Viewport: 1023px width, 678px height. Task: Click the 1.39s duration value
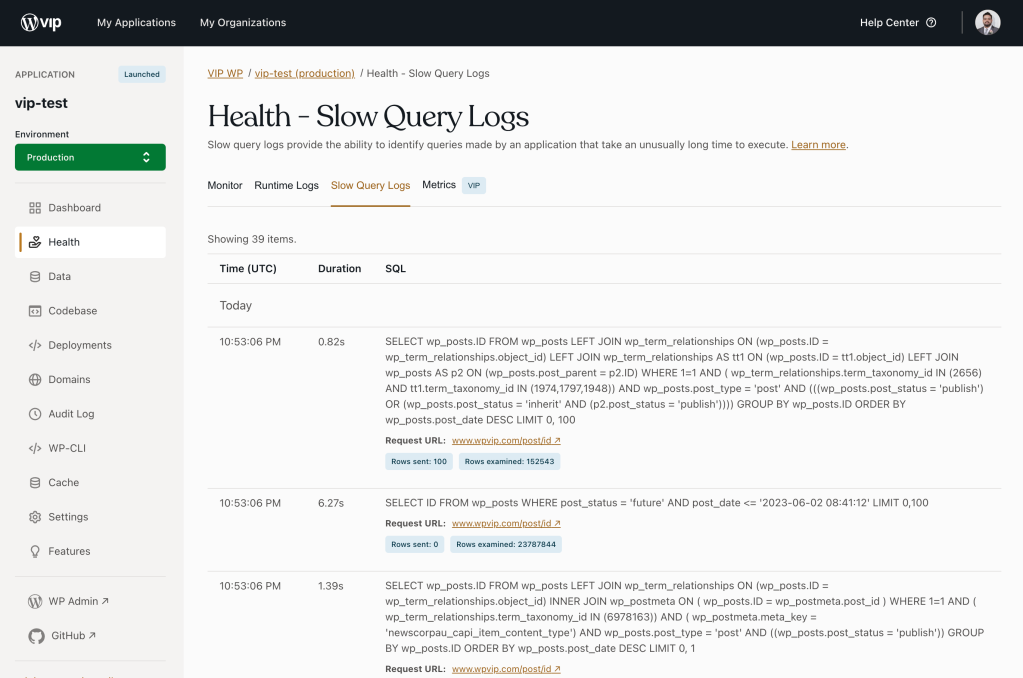pyautogui.click(x=331, y=586)
